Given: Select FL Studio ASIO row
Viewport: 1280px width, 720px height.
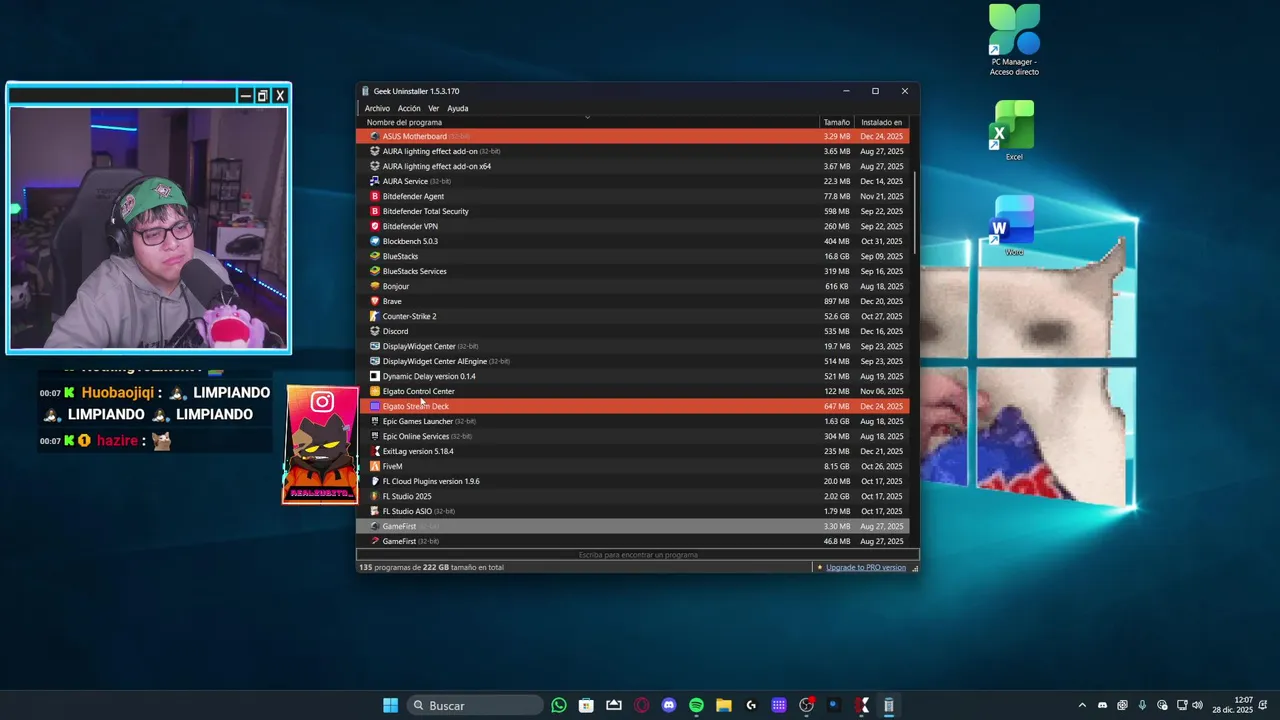Looking at the screenshot, I should [633, 511].
